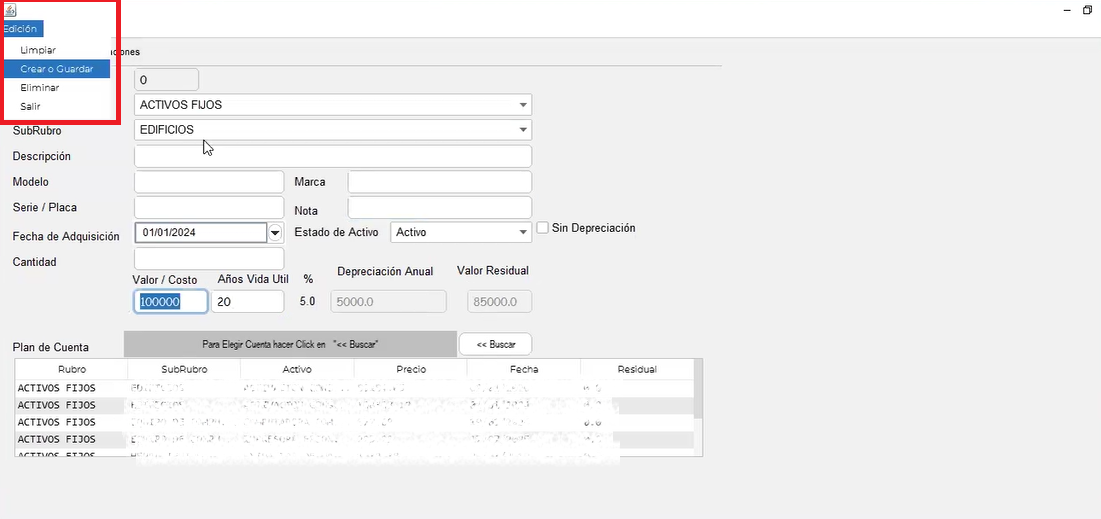This screenshot has width=1101, height=519.
Task: Open the acquisition date picker arrow
Action: pyautogui.click(x=275, y=232)
